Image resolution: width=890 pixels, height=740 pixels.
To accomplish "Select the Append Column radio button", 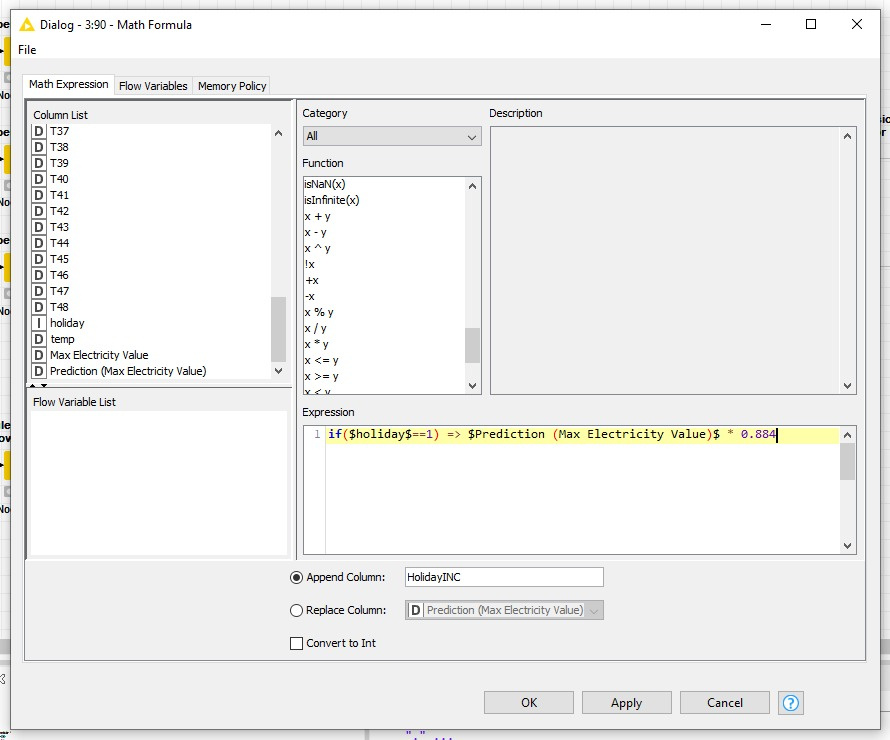I will pyautogui.click(x=296, y=577).
